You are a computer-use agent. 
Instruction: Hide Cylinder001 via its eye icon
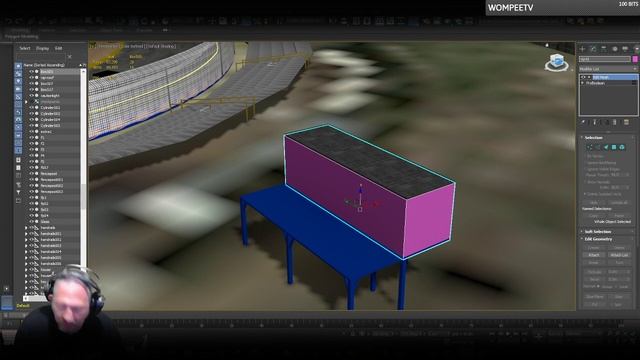tap(31, 108)
